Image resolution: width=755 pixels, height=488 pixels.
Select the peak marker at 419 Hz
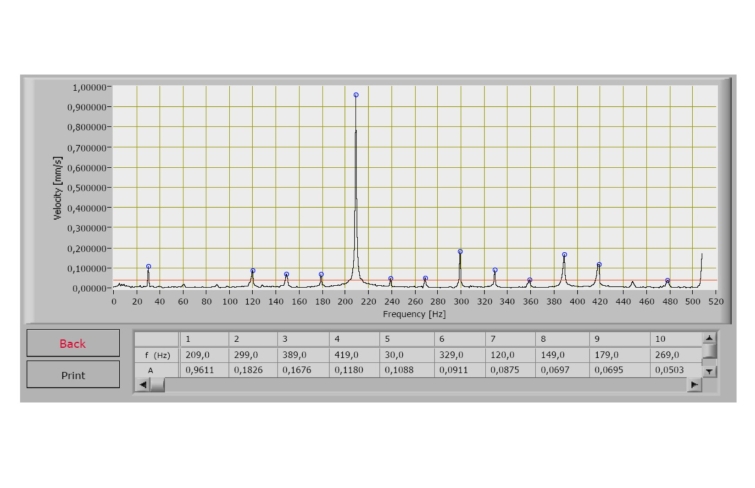click(599, 264)
